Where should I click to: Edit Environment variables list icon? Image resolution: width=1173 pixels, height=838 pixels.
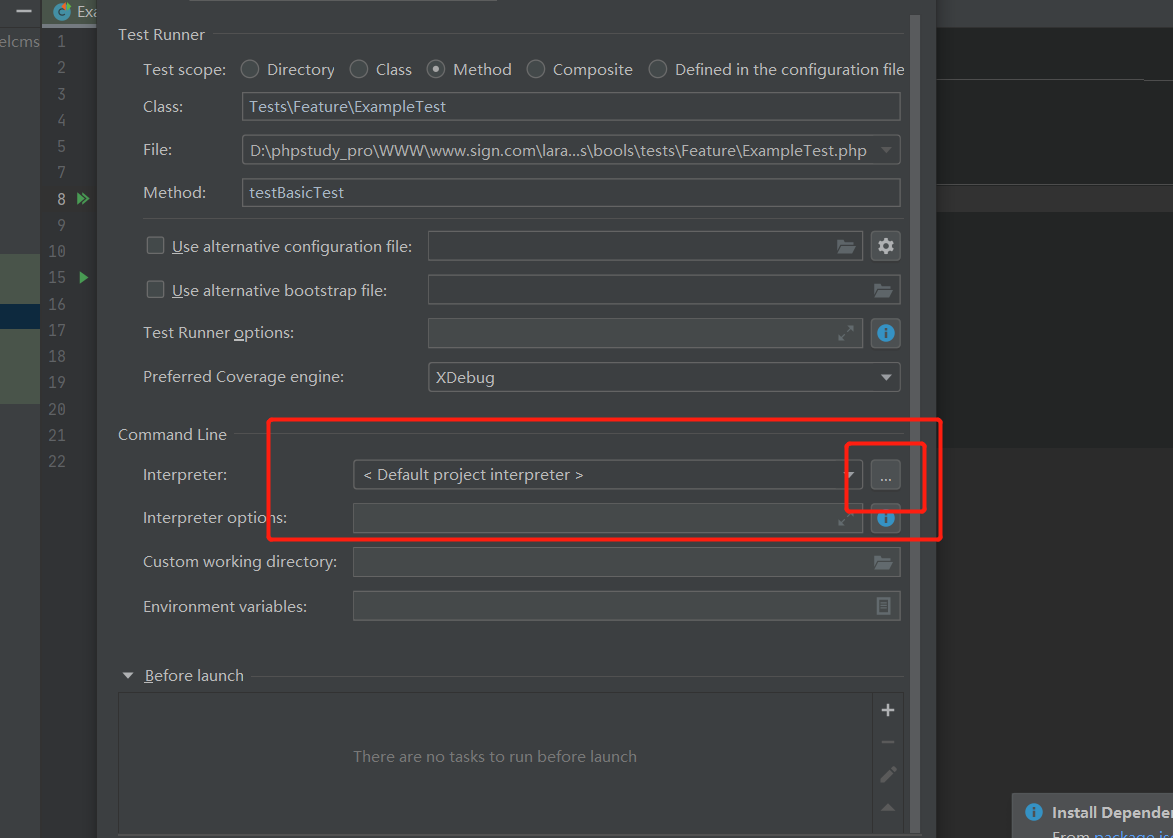883,606
